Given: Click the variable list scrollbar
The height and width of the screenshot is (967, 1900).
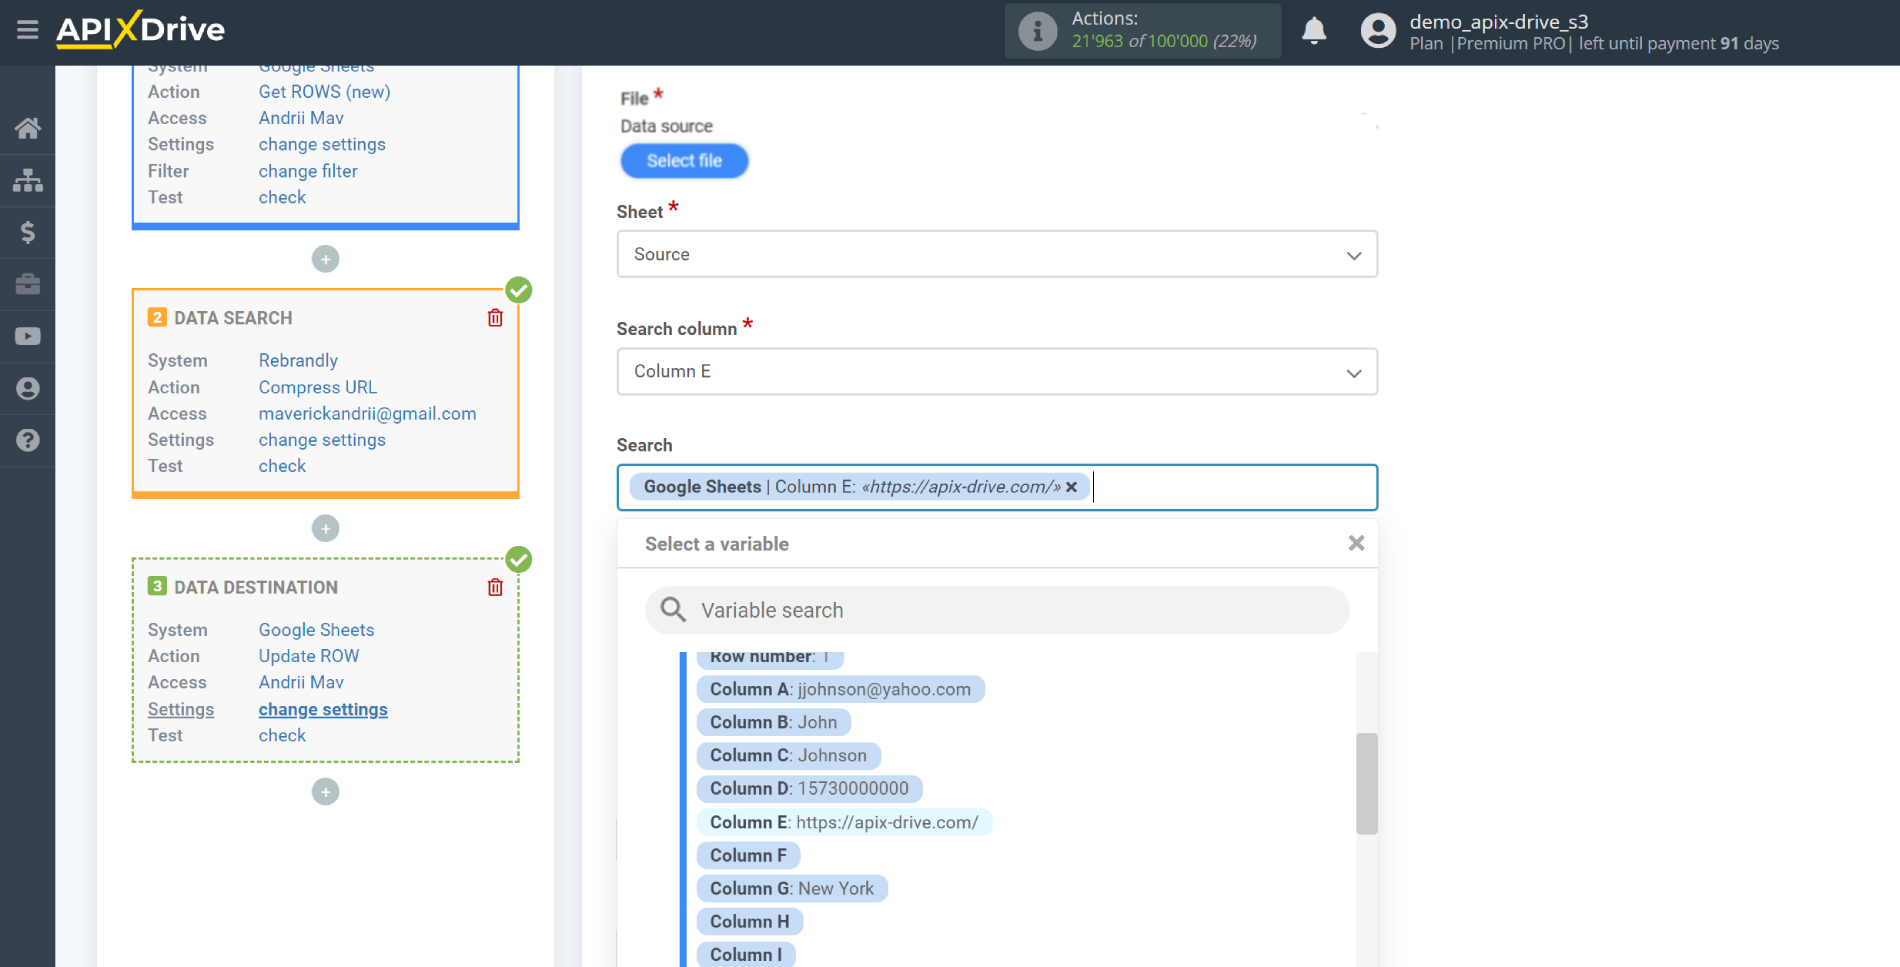Looking at the screenshot, I should point(1366,783).
